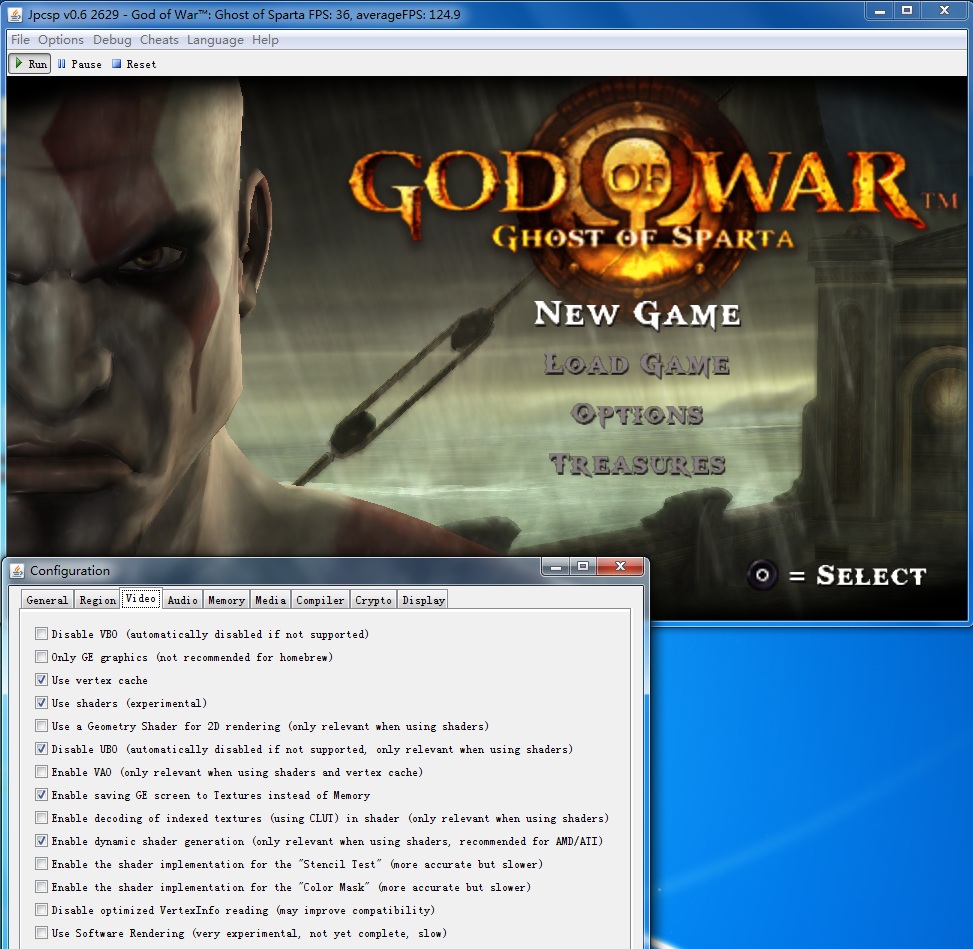The image size is (973, 949).
Task: Open the Debug menu
Action: [112, 40]
